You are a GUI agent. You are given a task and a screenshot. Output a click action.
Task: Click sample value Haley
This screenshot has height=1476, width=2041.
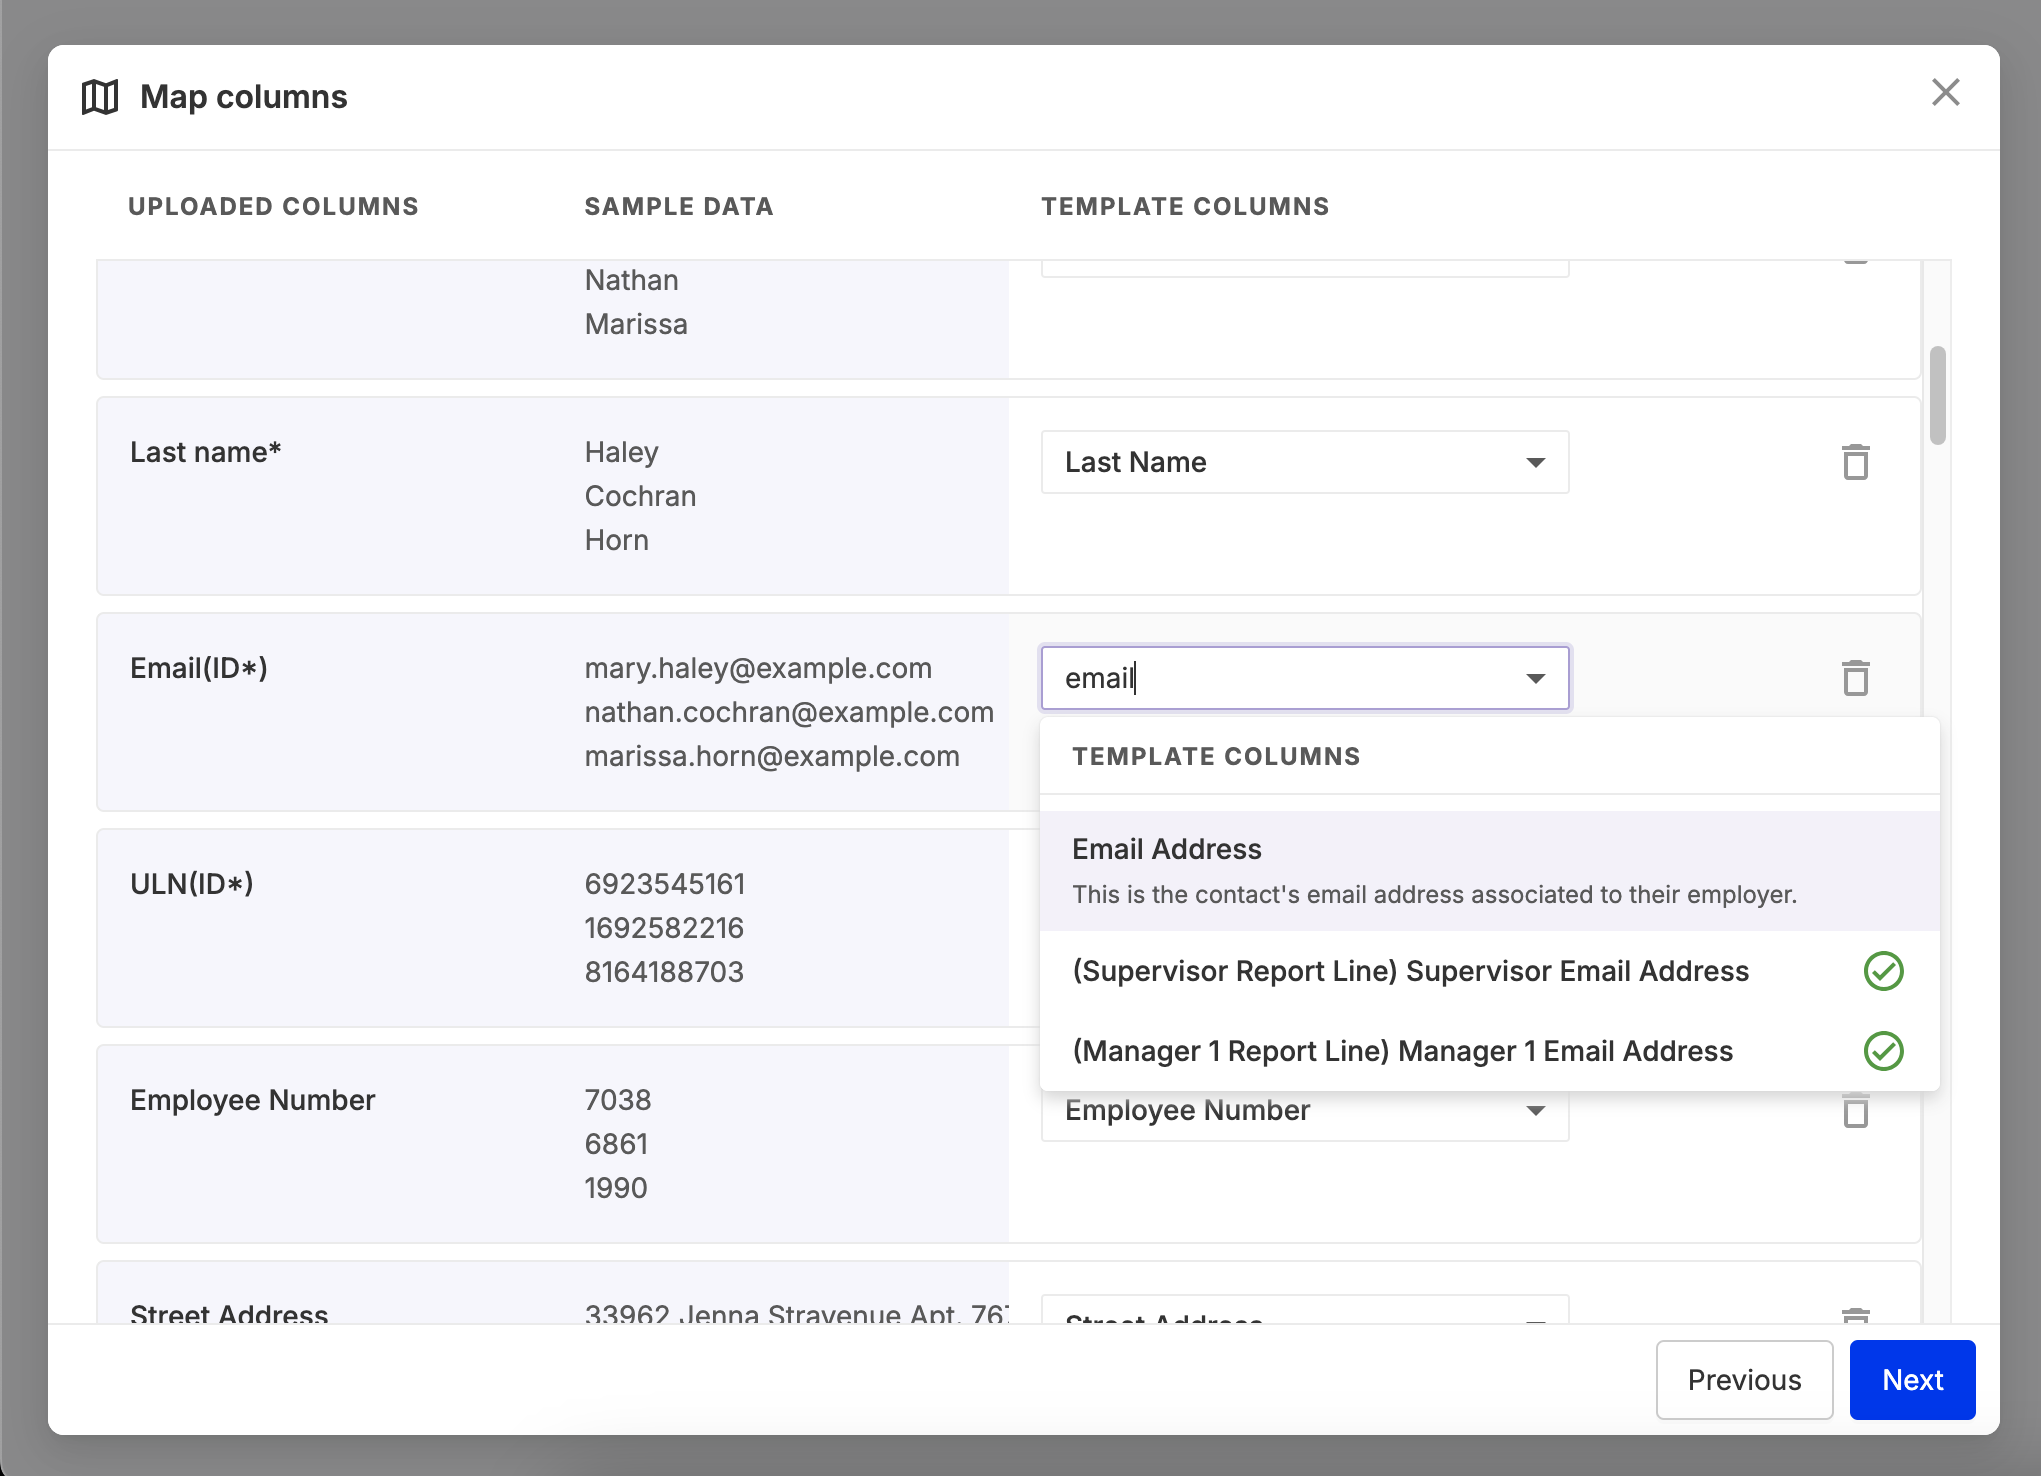click(x=621, y=452)
